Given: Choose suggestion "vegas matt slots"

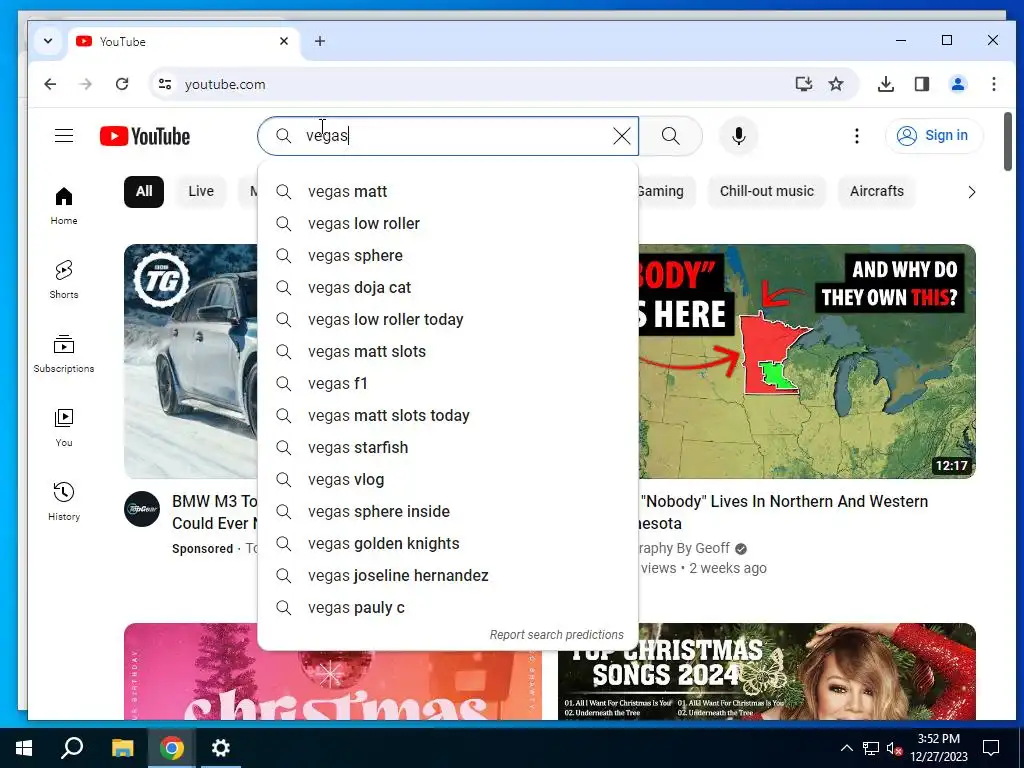Looking at the screenshot, I should [448, 351].
